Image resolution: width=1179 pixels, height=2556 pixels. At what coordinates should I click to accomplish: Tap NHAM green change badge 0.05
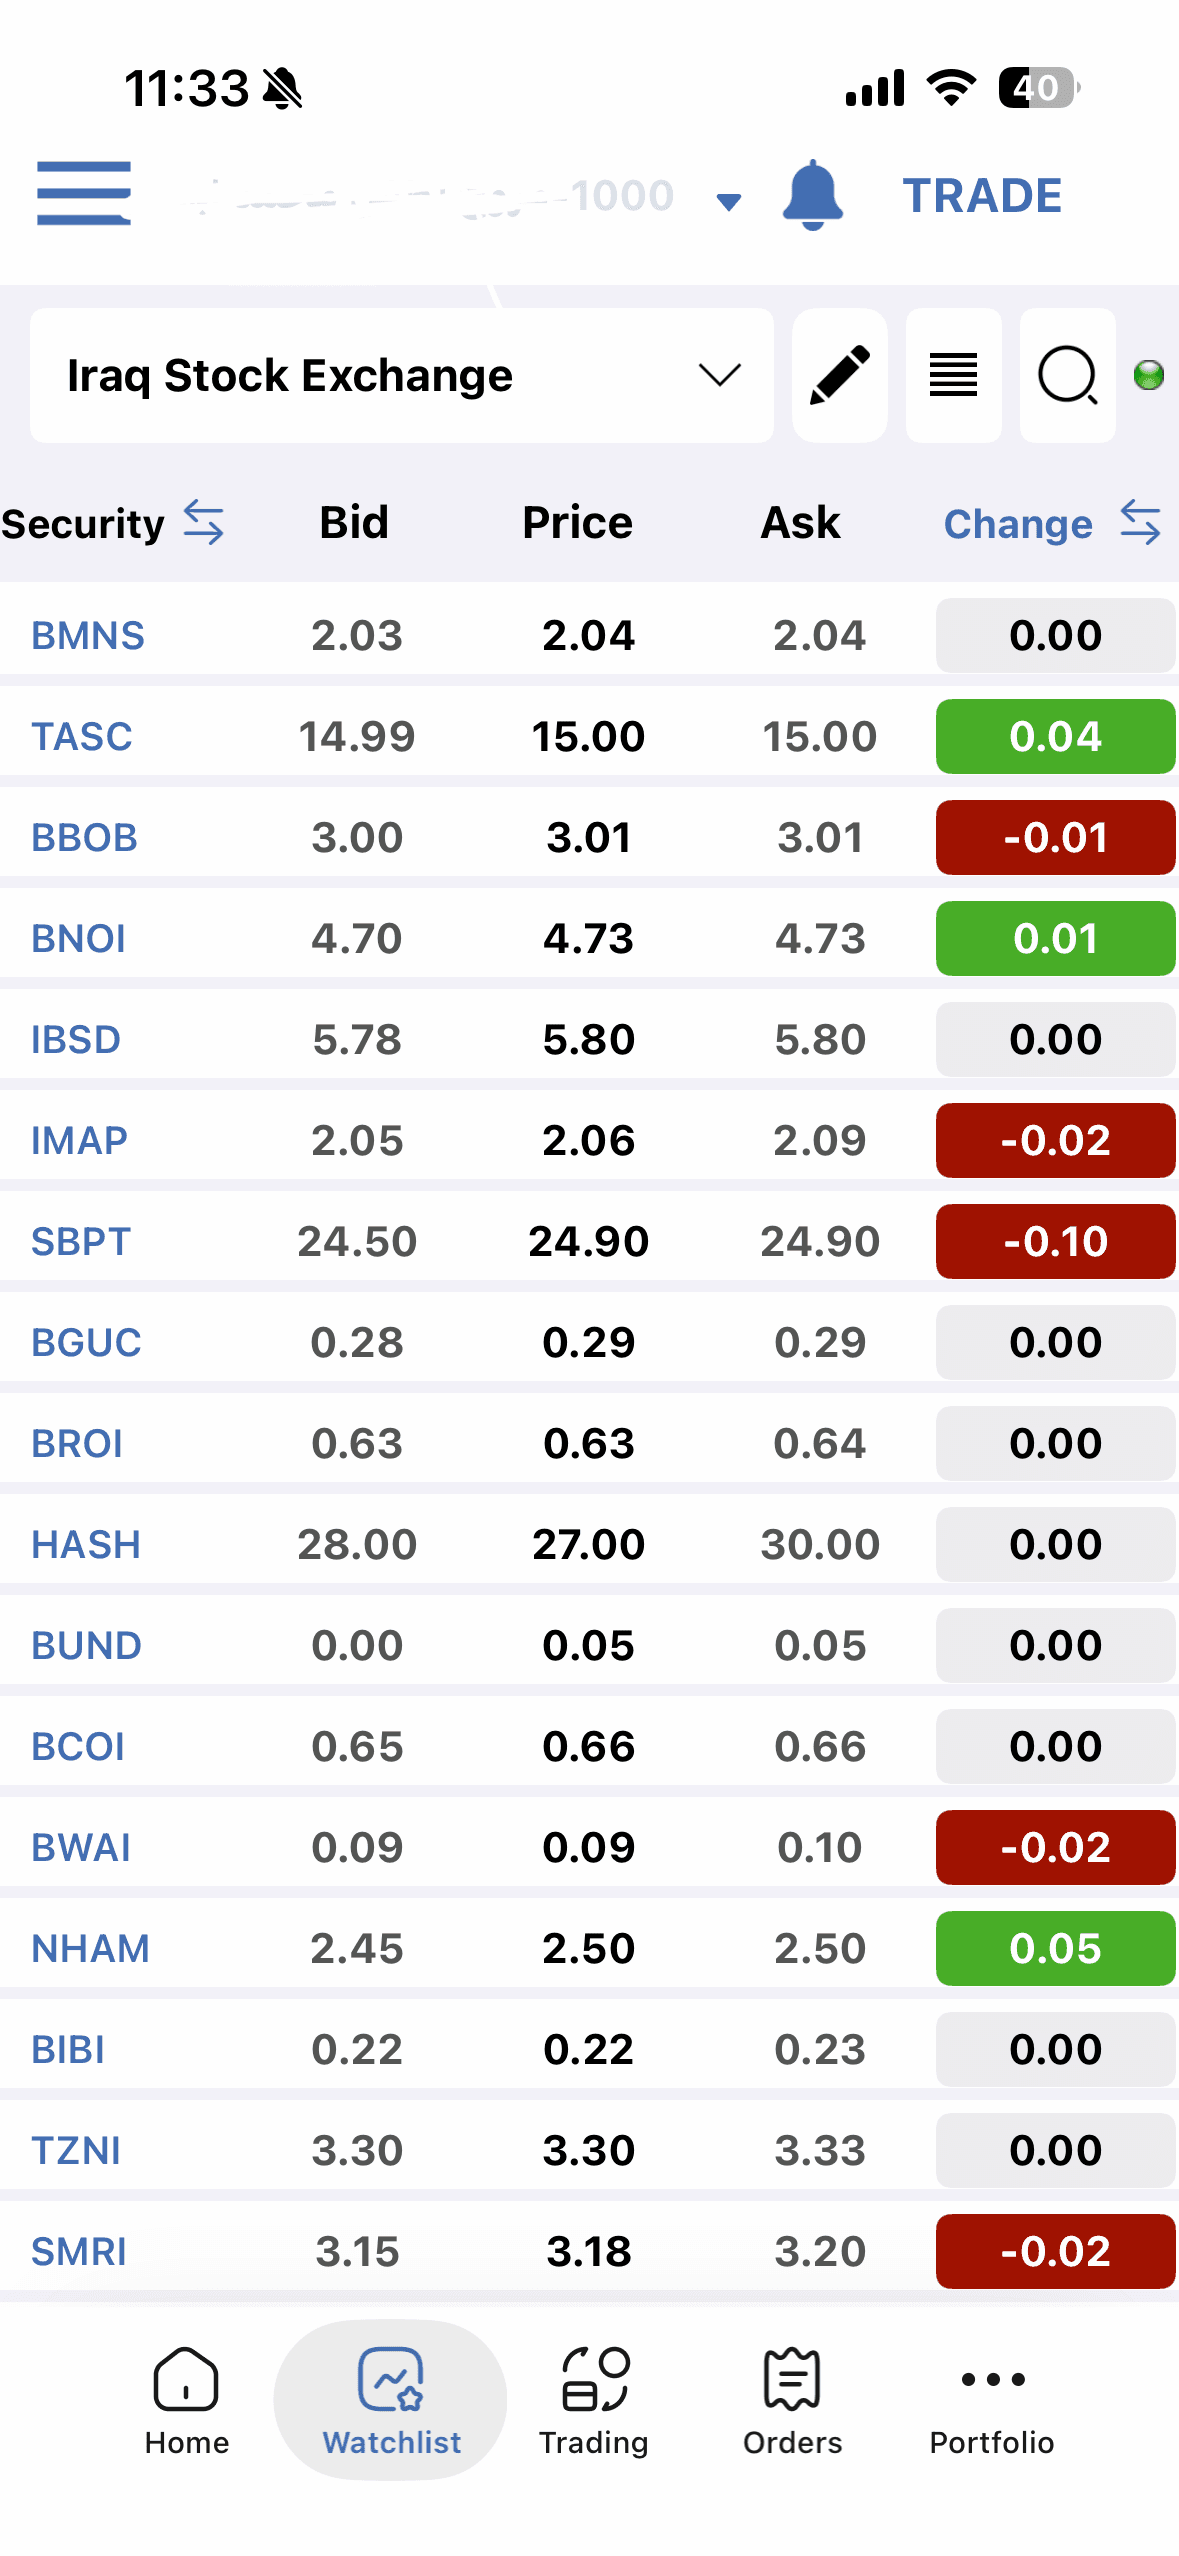pyautogui.click(x=1055, y=1948)
